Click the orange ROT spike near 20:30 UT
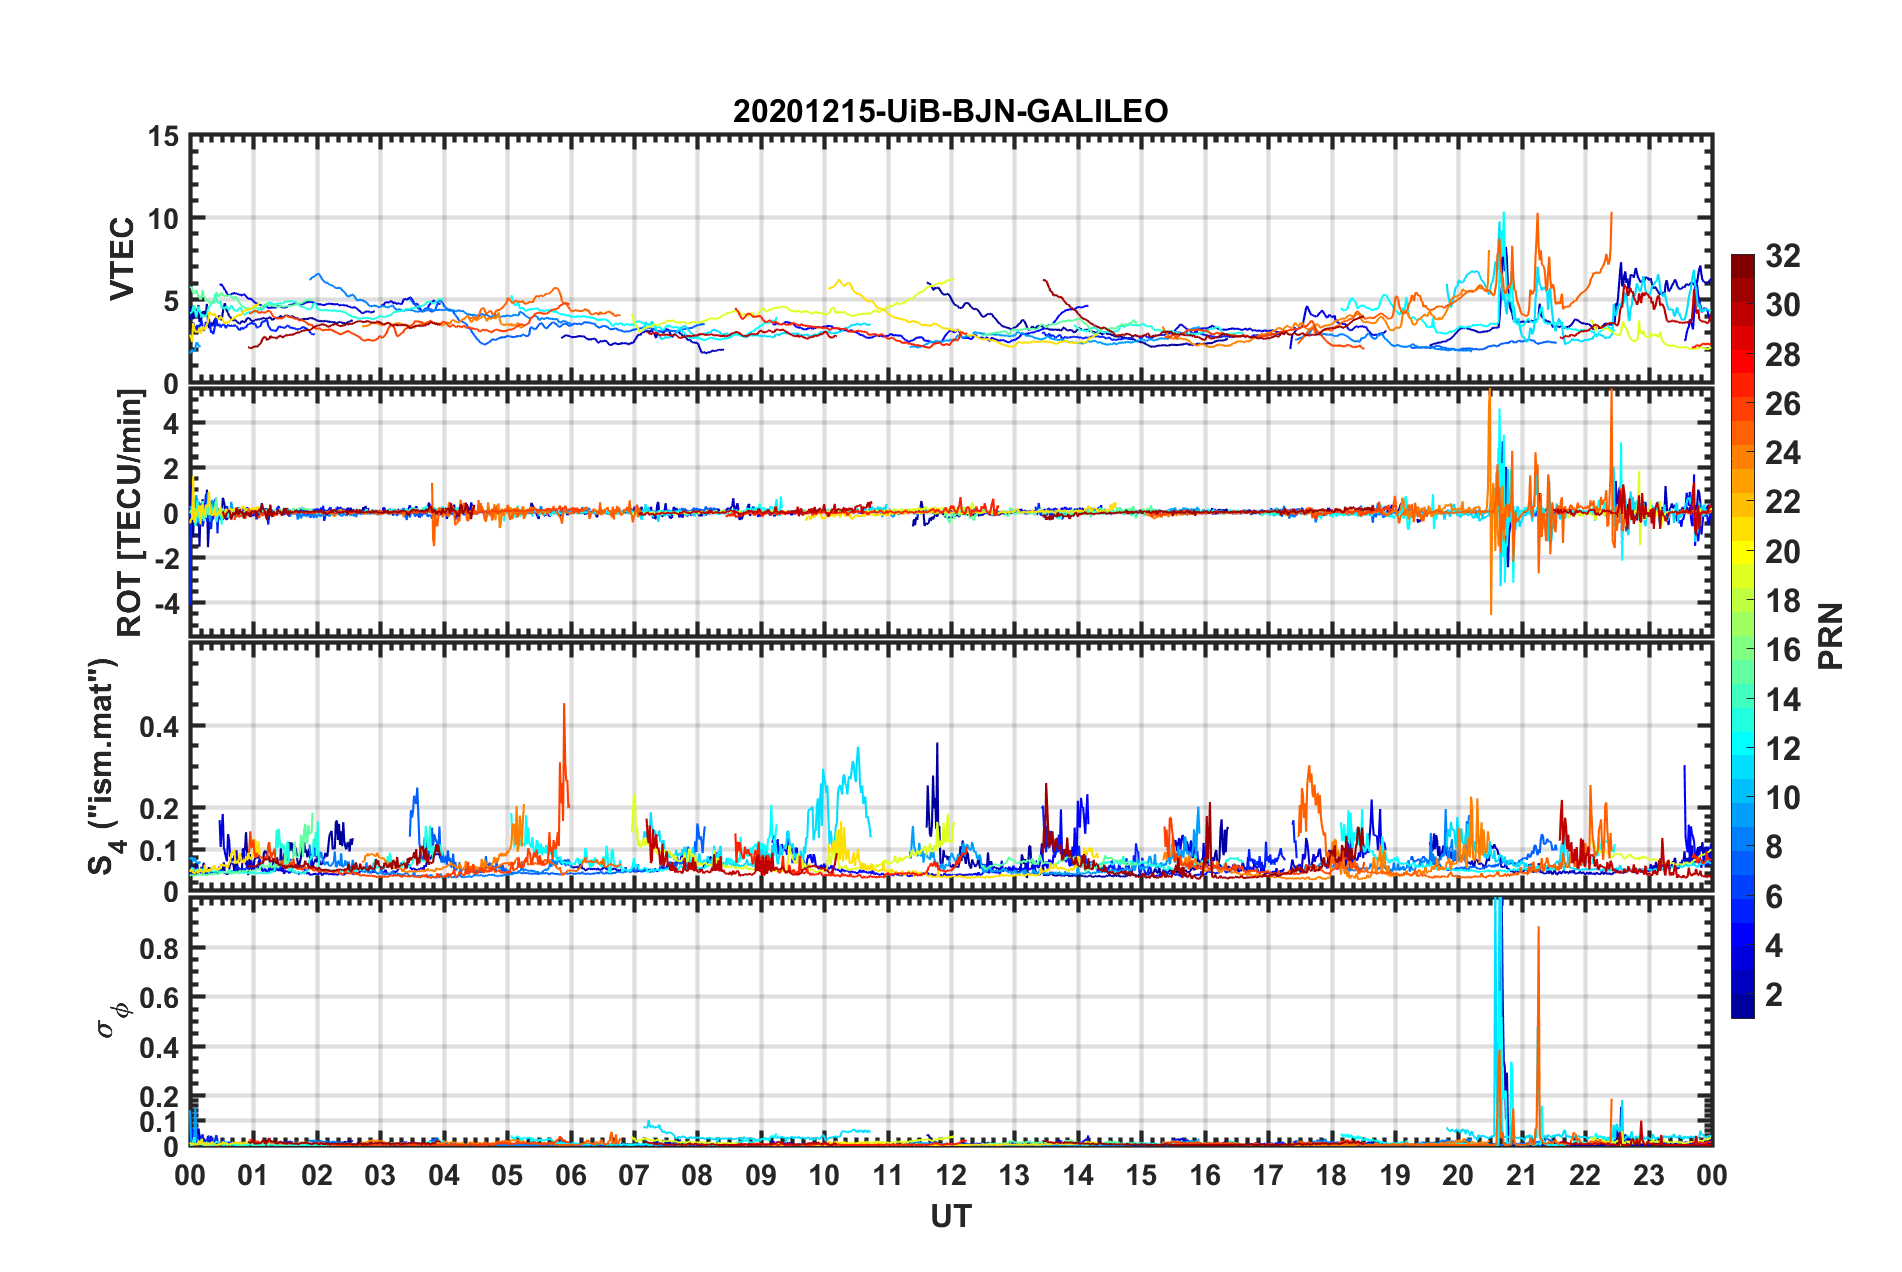This screenshot has width=1902, height=1272. coord(1490,500)
